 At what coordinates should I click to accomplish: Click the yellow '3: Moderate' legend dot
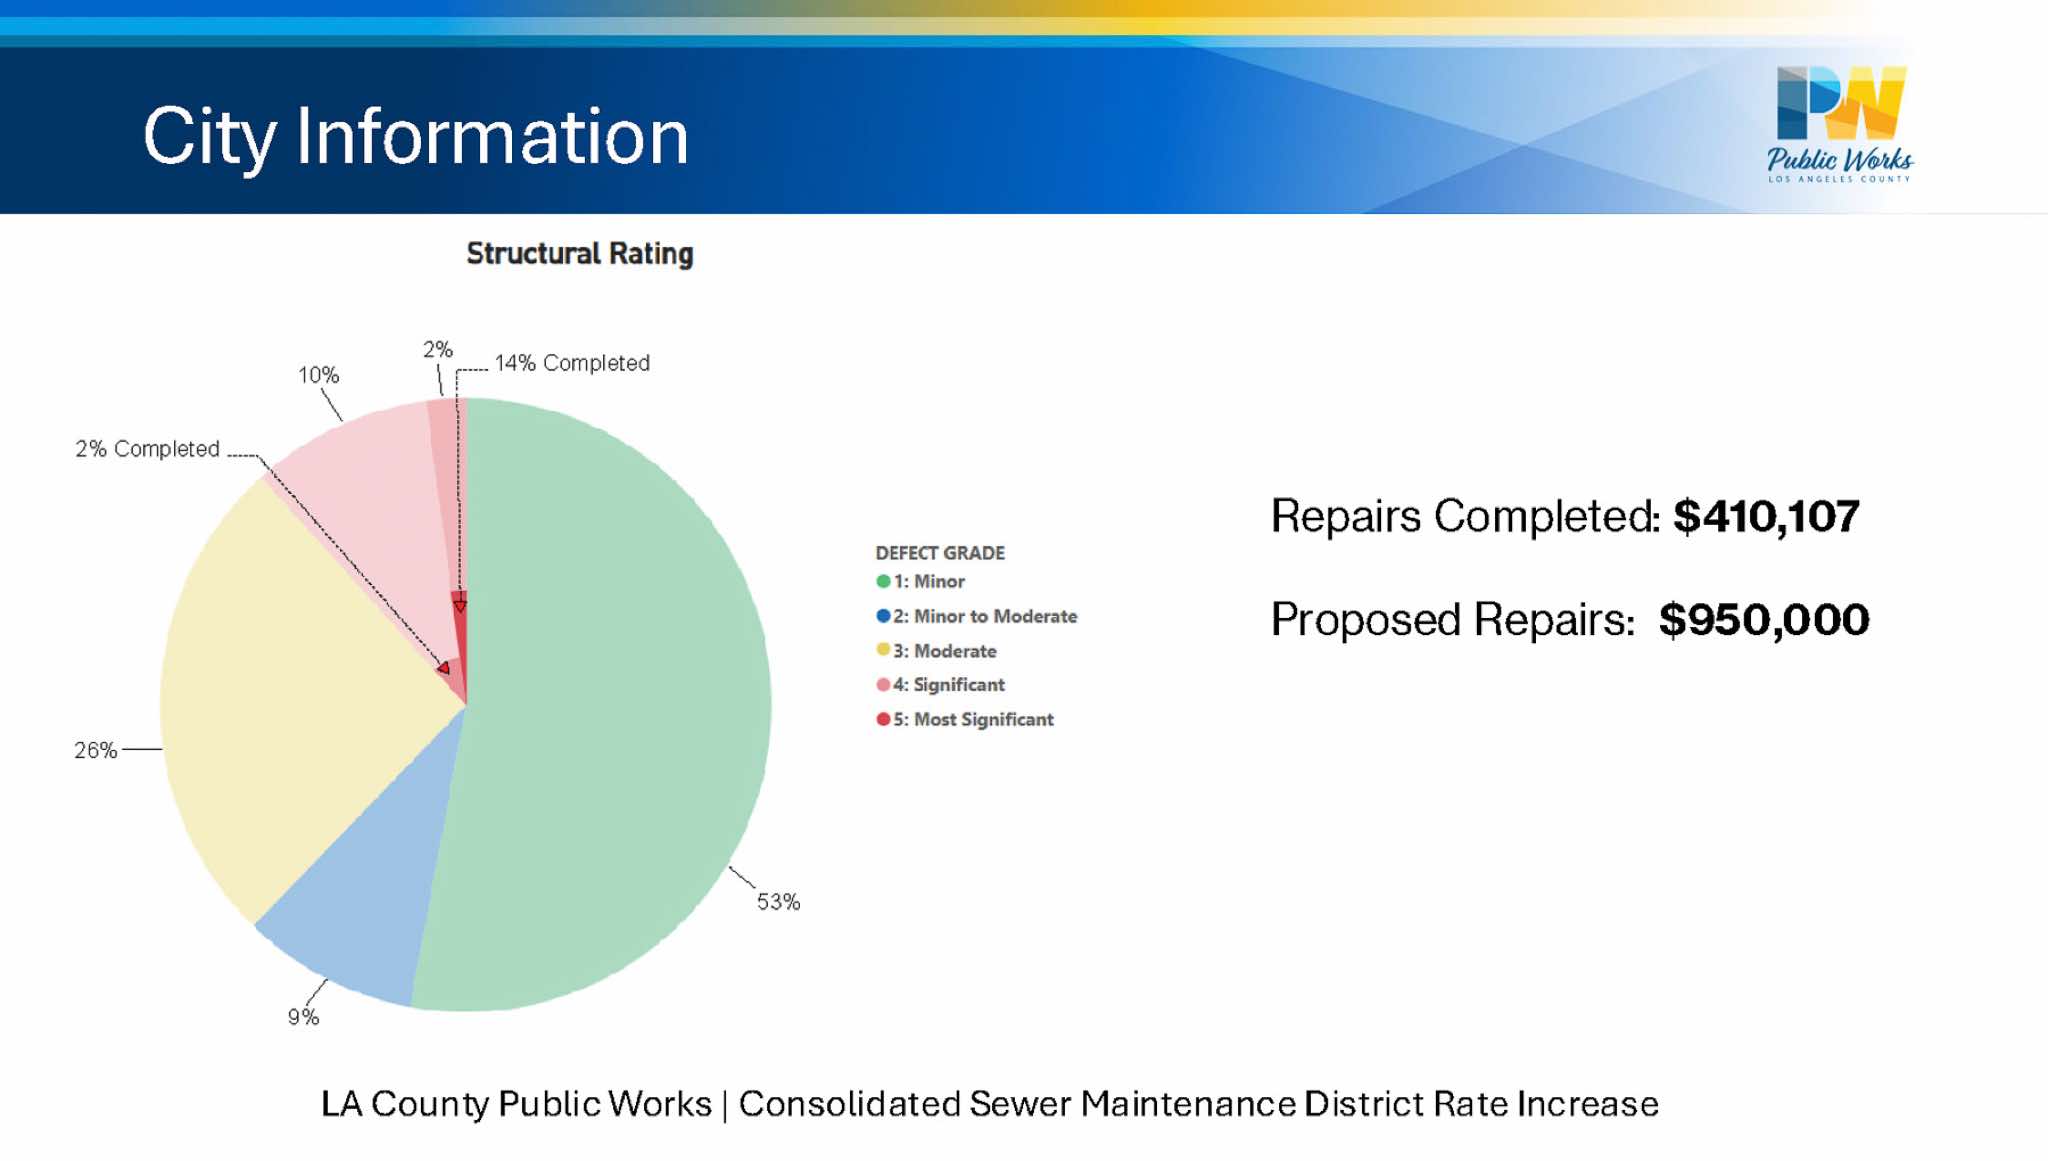[883, 650]
